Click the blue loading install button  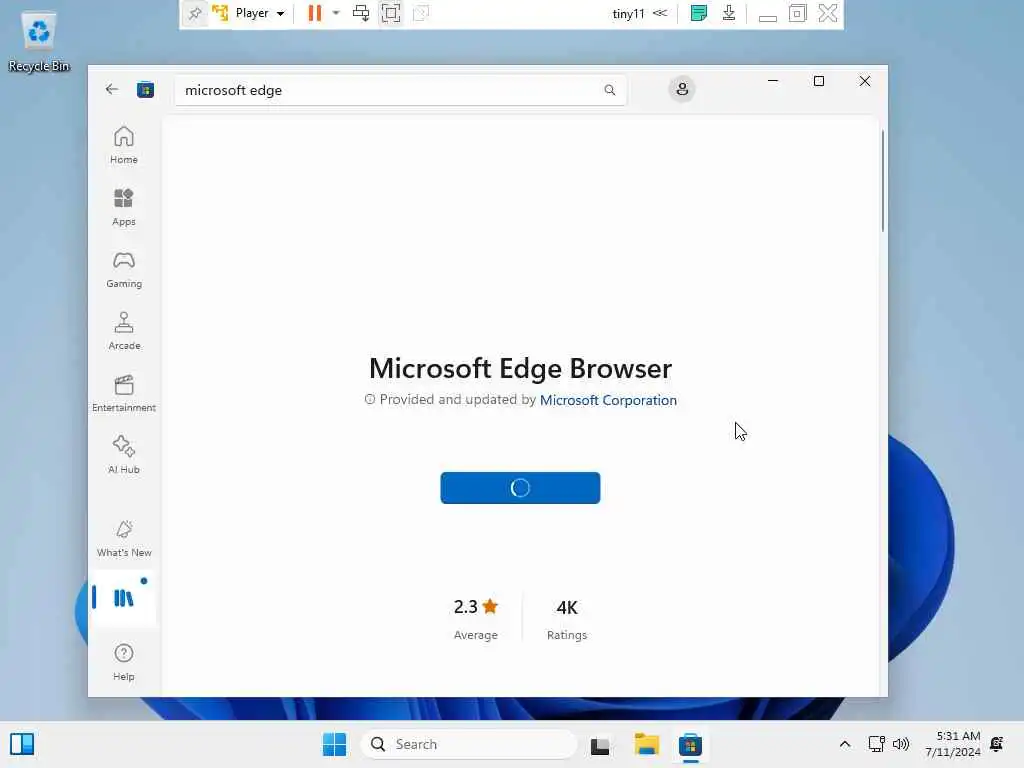tap(520, 488)
